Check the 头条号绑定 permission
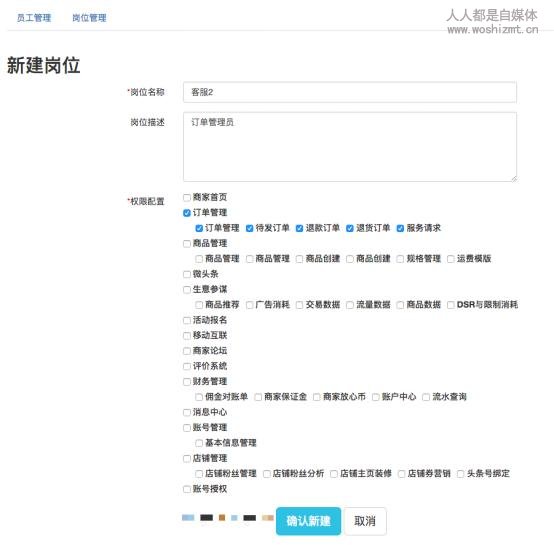 point(460,474)
